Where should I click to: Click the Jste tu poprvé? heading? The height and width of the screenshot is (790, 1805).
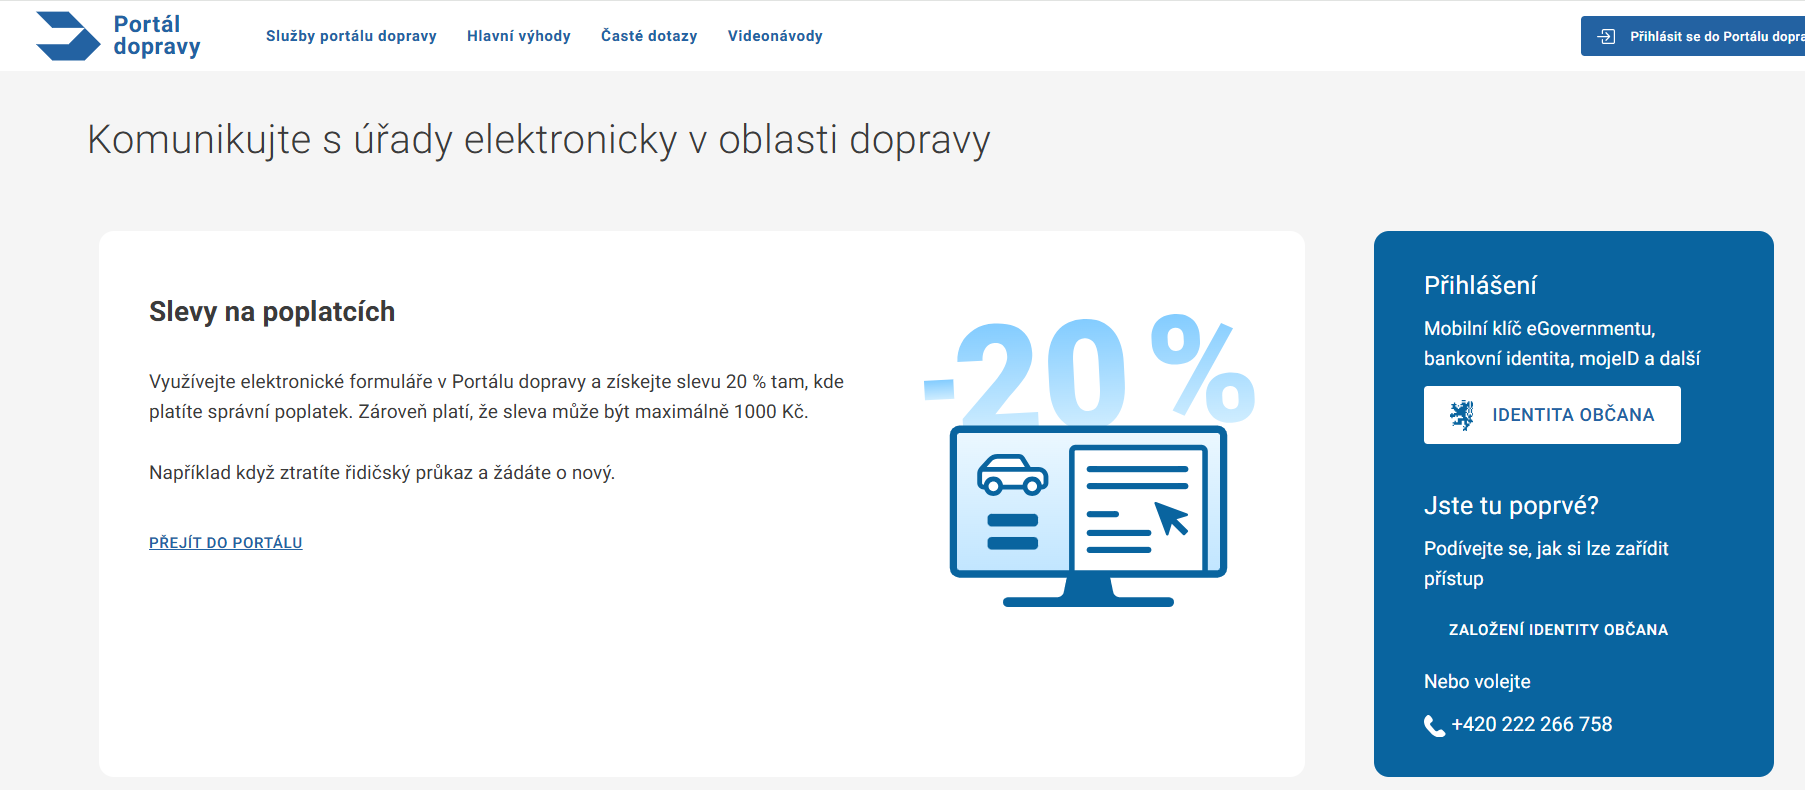1510,506
